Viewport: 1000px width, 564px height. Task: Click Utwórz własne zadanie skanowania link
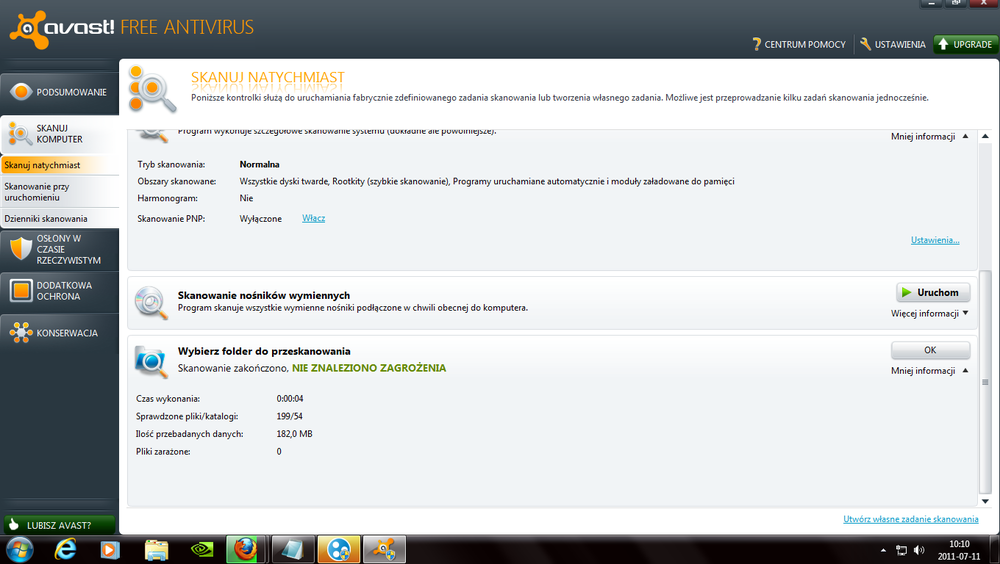(x=910, y=519)
